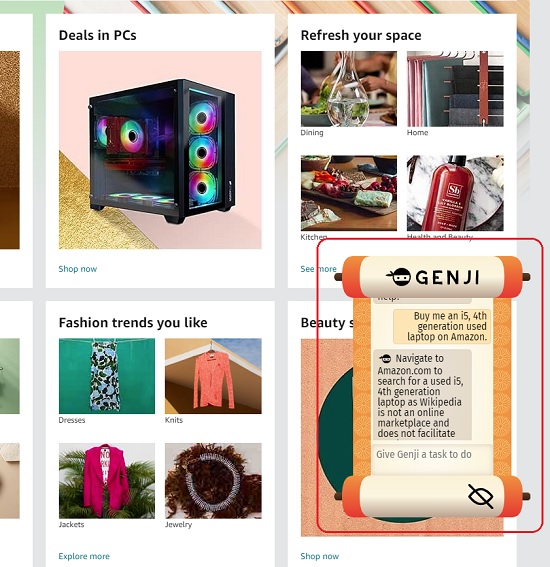Click Genji's 'Navigate to Amazon.com' reply bubble
This screenshot has width=550, height=567.
pos(422,395)
